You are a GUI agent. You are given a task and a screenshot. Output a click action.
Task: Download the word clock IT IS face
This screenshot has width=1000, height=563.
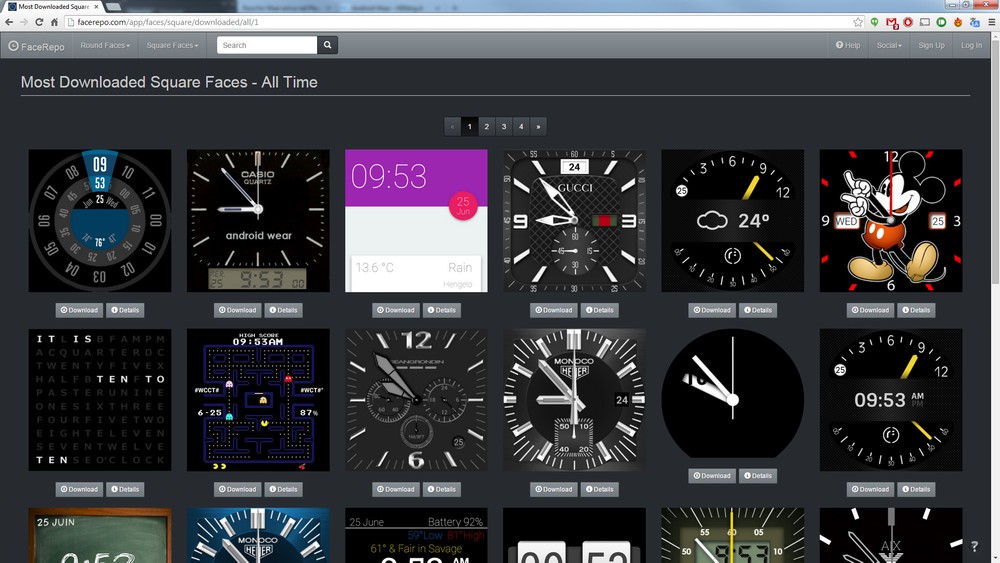click(80, 489)
